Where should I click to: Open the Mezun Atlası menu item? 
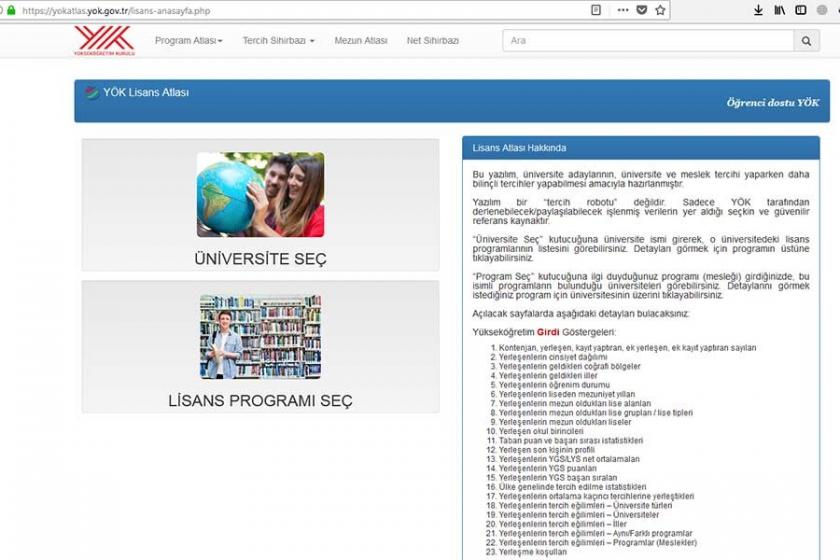click(x=361, y=41)
